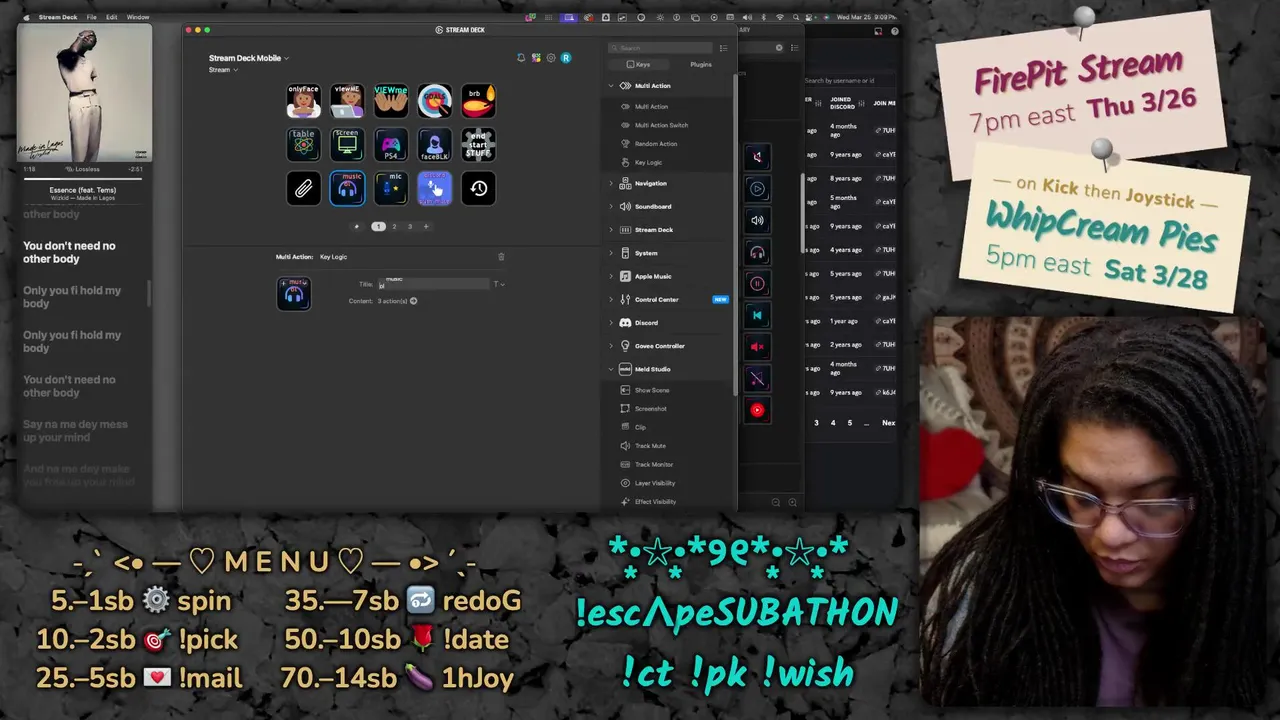Select the history clock key
The image size is (1280, 720).
click(479, 189)
